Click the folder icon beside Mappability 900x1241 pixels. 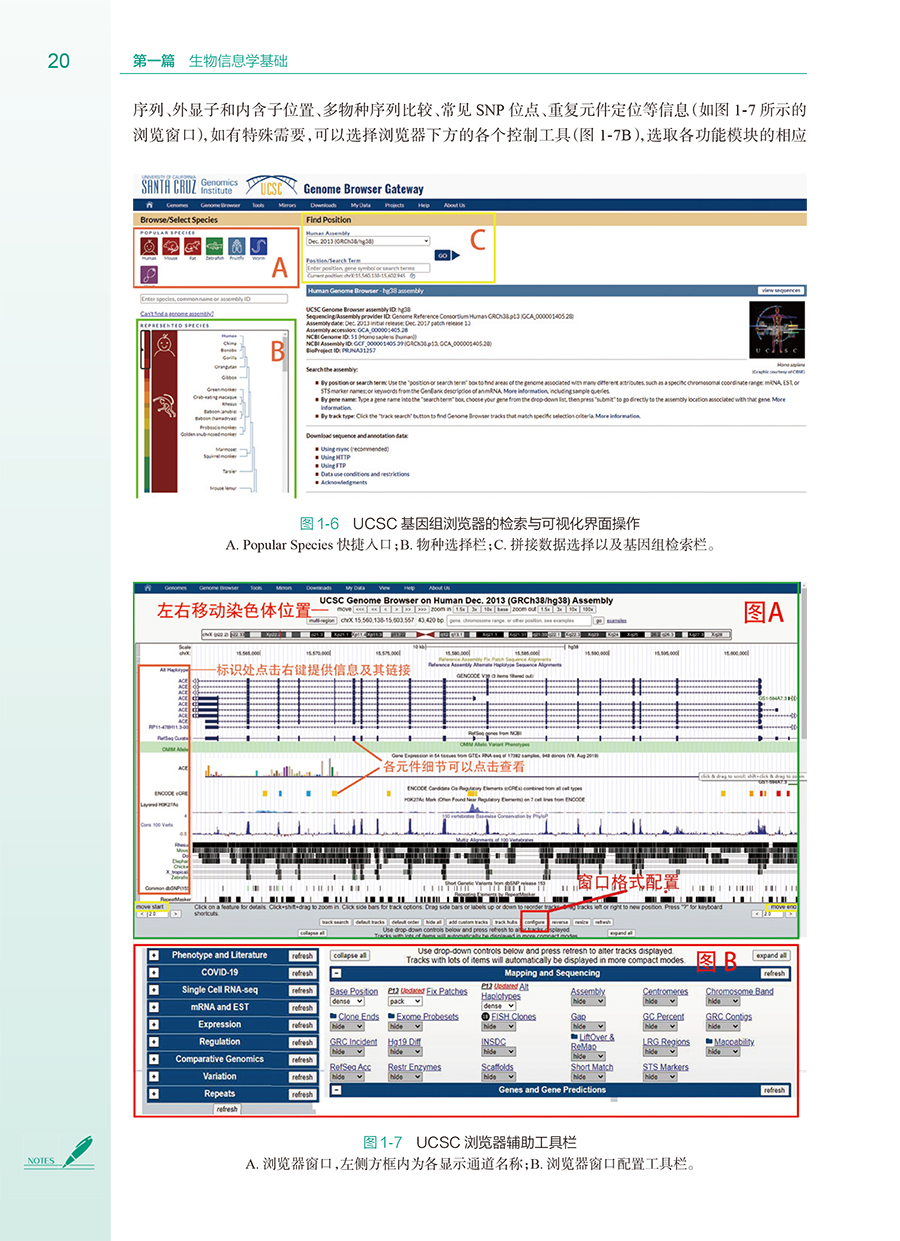(x=709, y=1042)
